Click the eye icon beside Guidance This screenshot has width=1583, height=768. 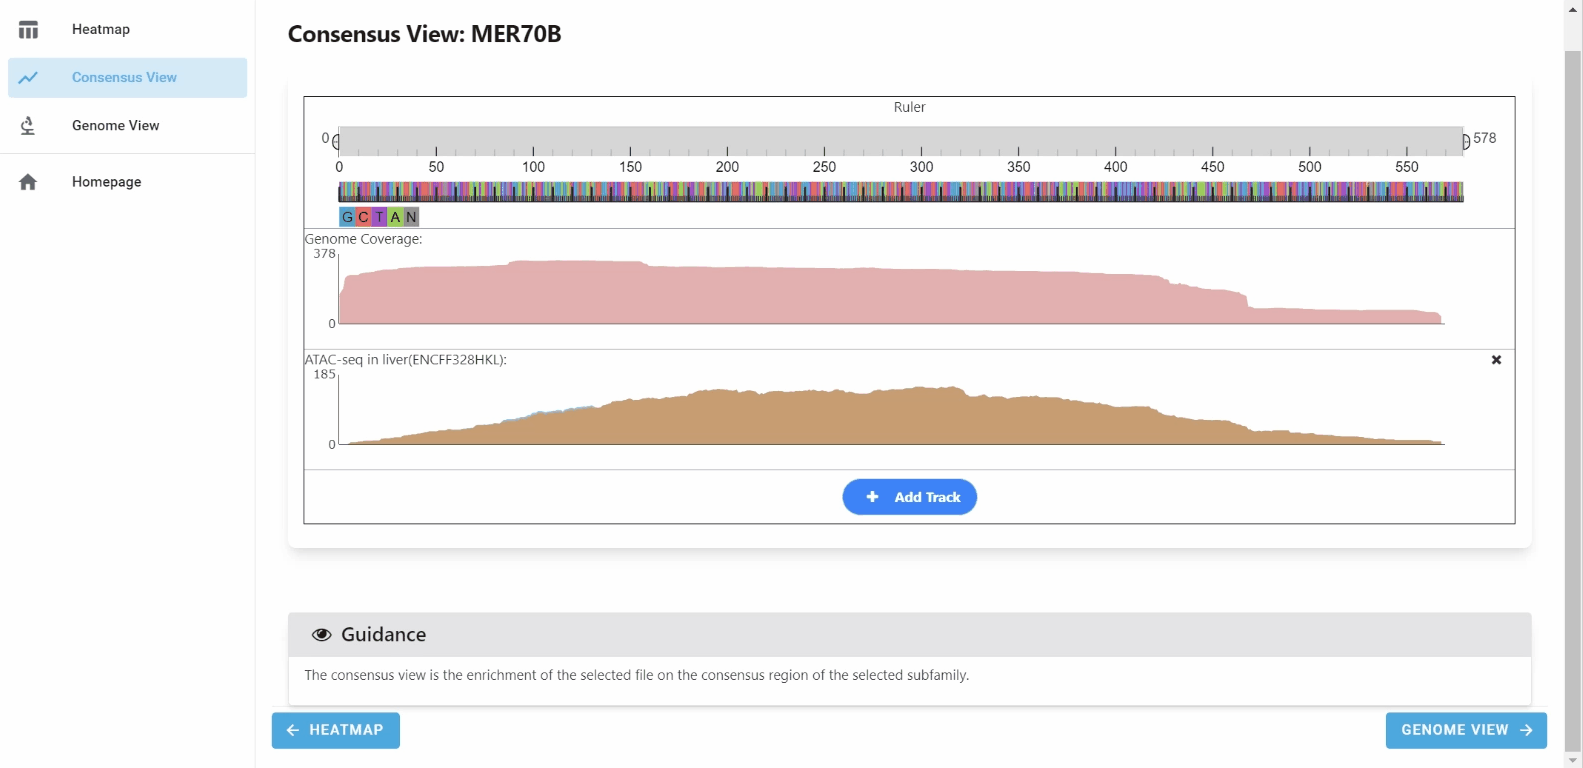pos(321,635)
